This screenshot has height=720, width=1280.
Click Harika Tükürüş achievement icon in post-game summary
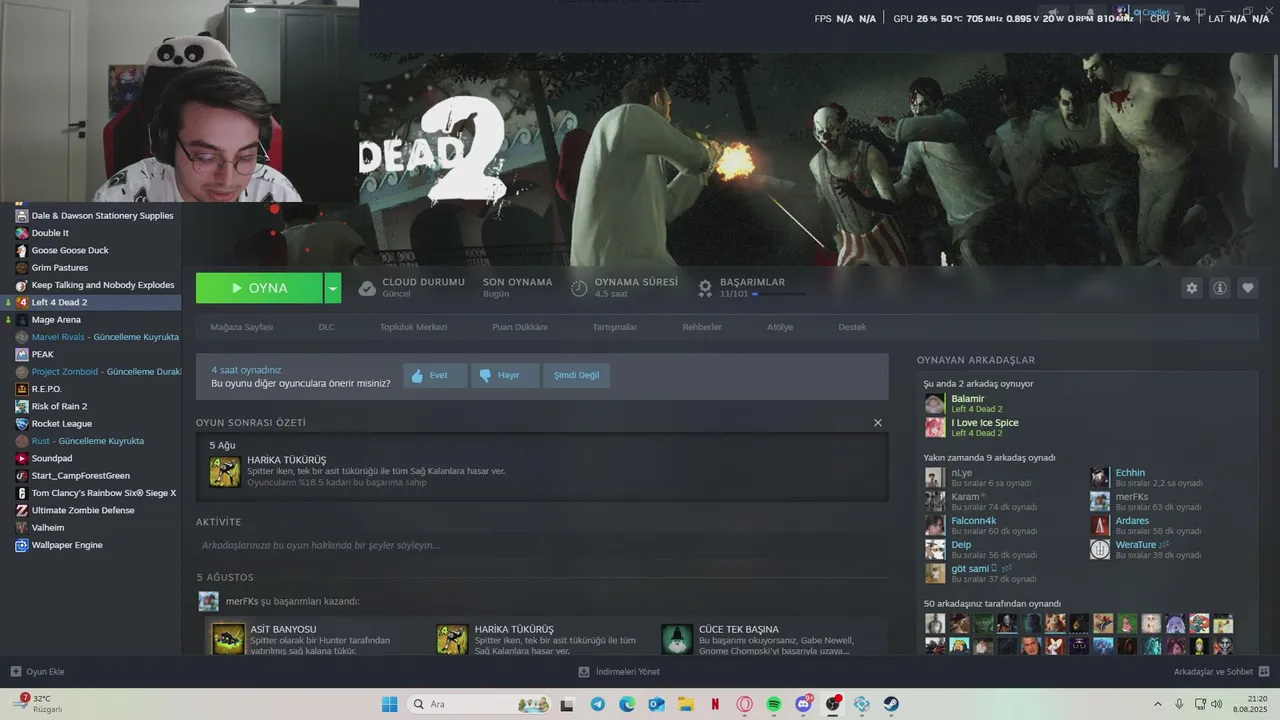coord(225,472)
